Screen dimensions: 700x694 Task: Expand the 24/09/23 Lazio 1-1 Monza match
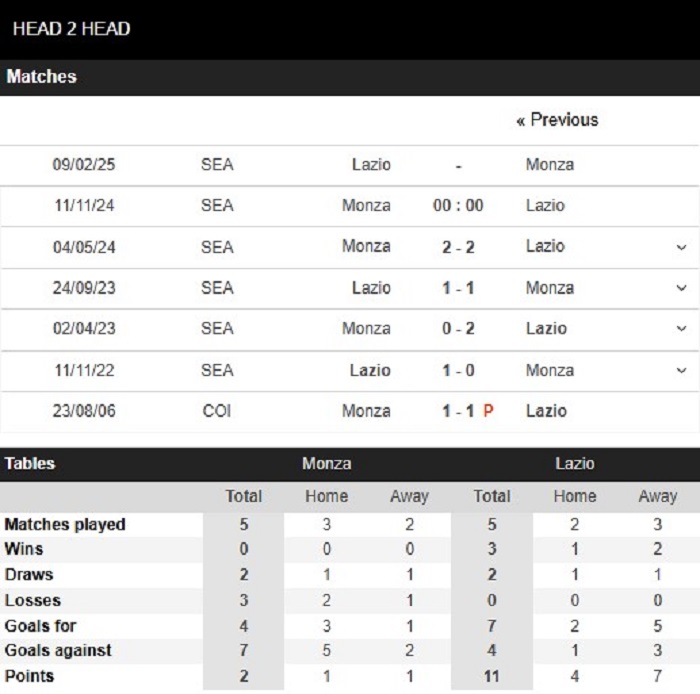[681, 288]
